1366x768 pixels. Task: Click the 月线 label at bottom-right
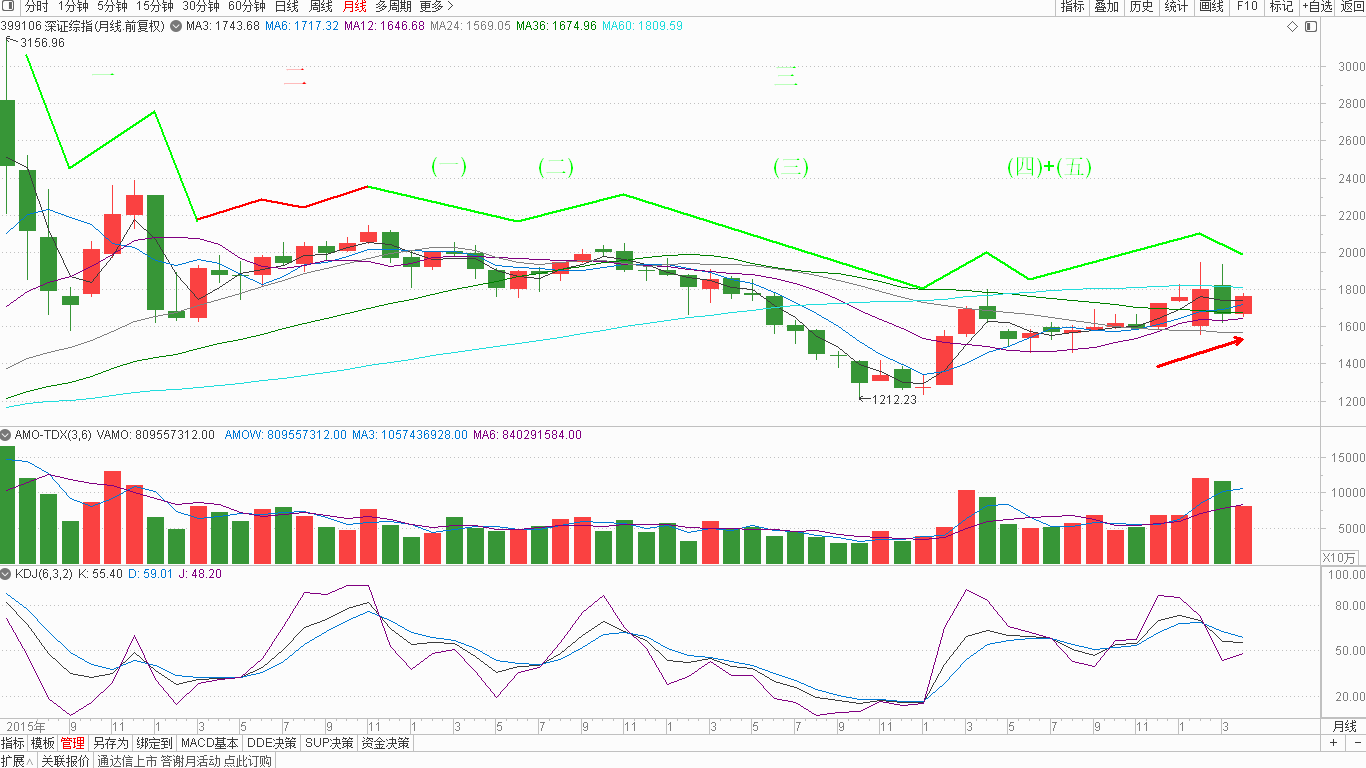click(x=1344, y=726)
